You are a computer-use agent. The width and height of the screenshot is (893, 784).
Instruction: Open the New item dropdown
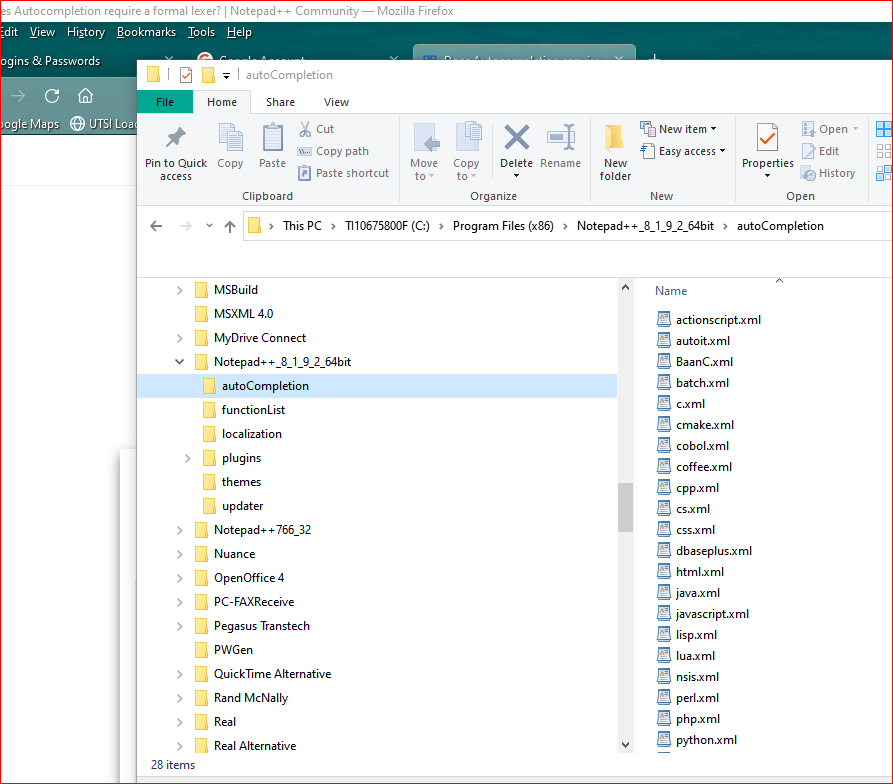678,129
